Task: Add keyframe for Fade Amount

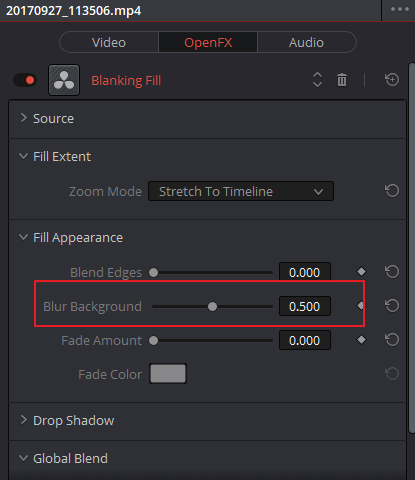Action: click(x=361, y=340)
